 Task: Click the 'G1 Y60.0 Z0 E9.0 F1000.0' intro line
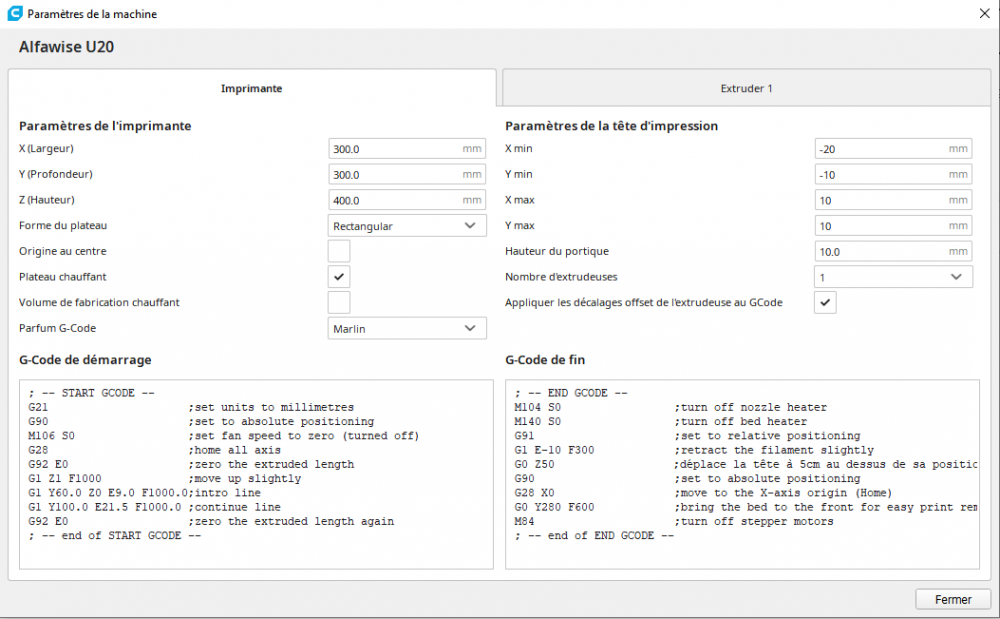145,493
